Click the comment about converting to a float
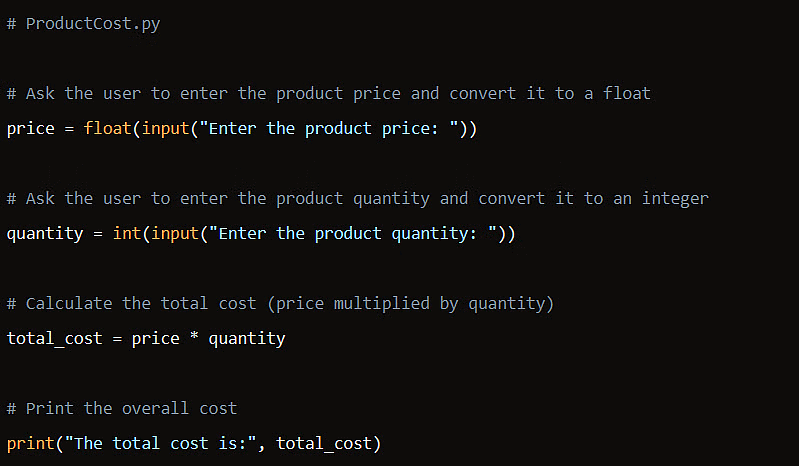This screenshot has width=799, height=466. [329, 94]
